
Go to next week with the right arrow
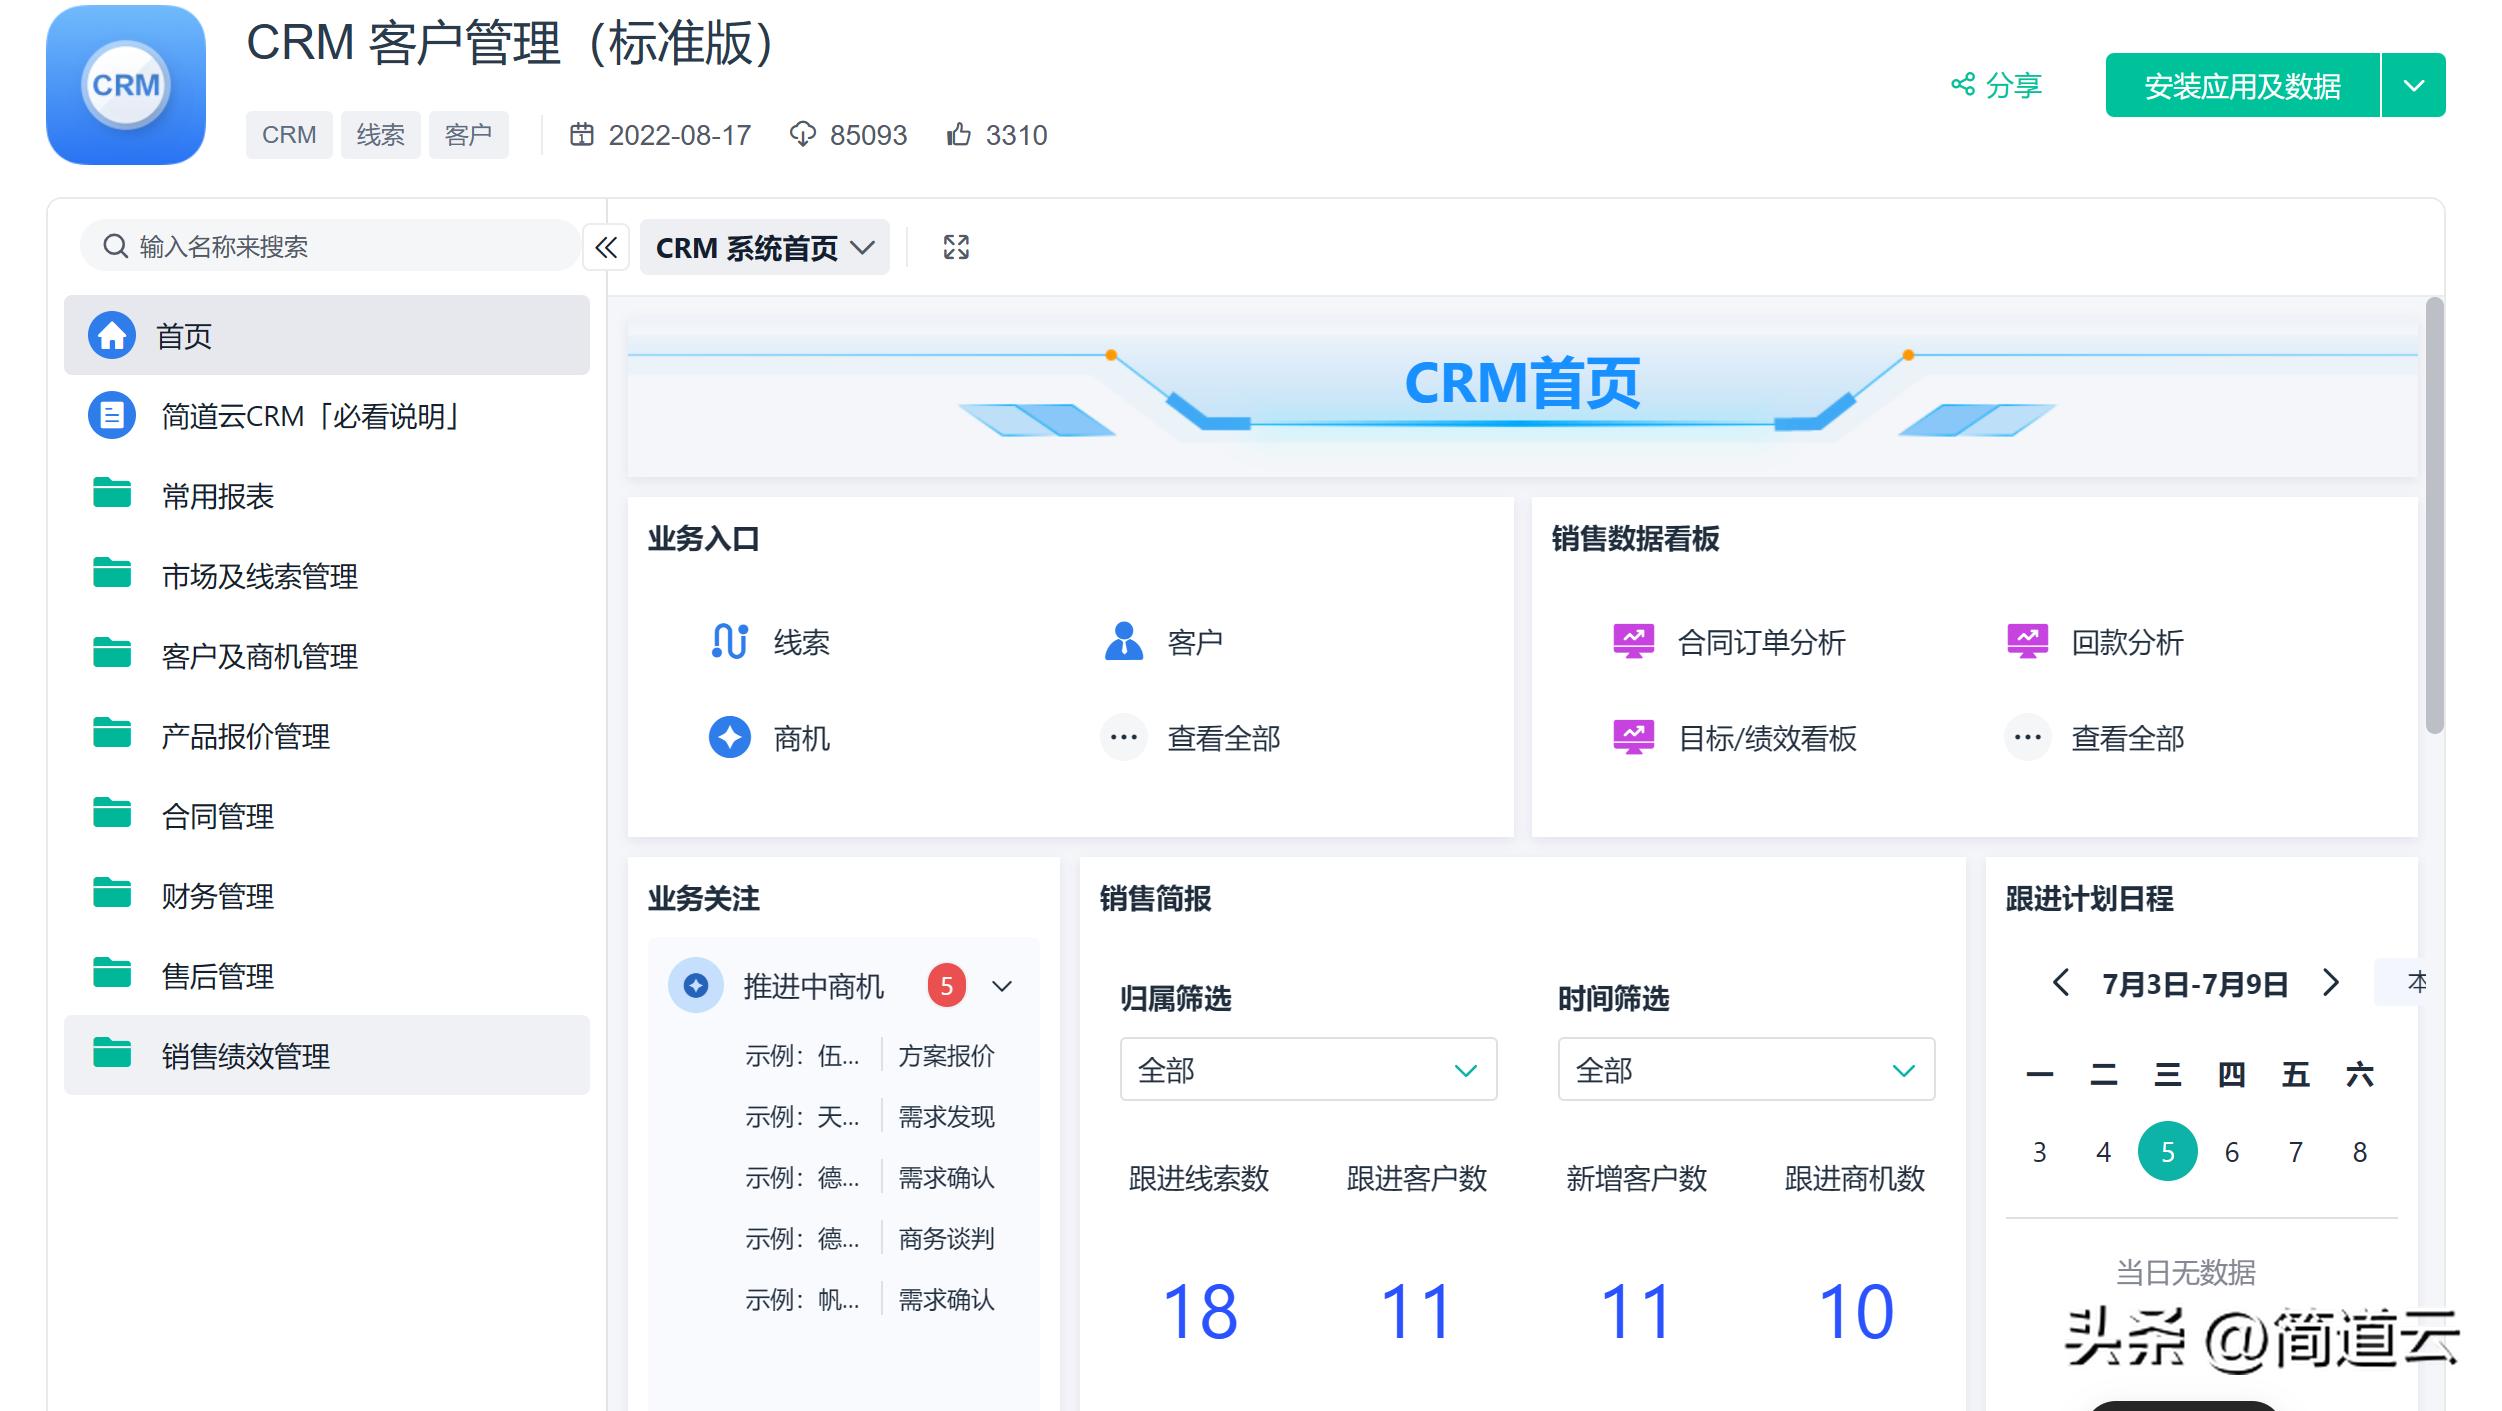(2333, 984)
